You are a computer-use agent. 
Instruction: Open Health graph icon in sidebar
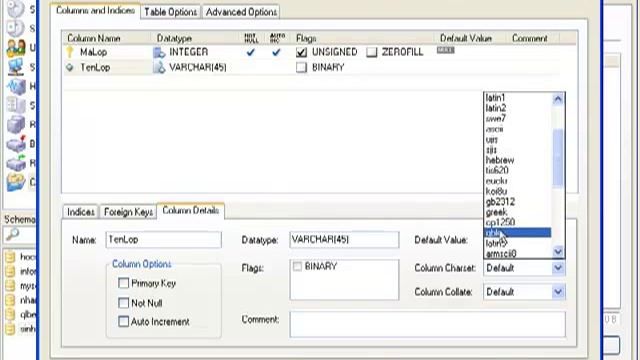[16, 86]
